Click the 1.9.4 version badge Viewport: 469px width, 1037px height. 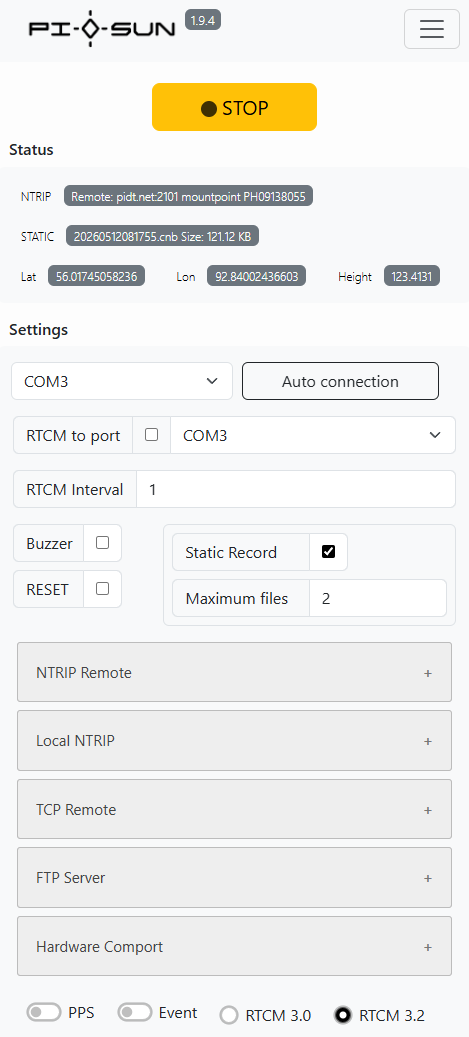203,21
